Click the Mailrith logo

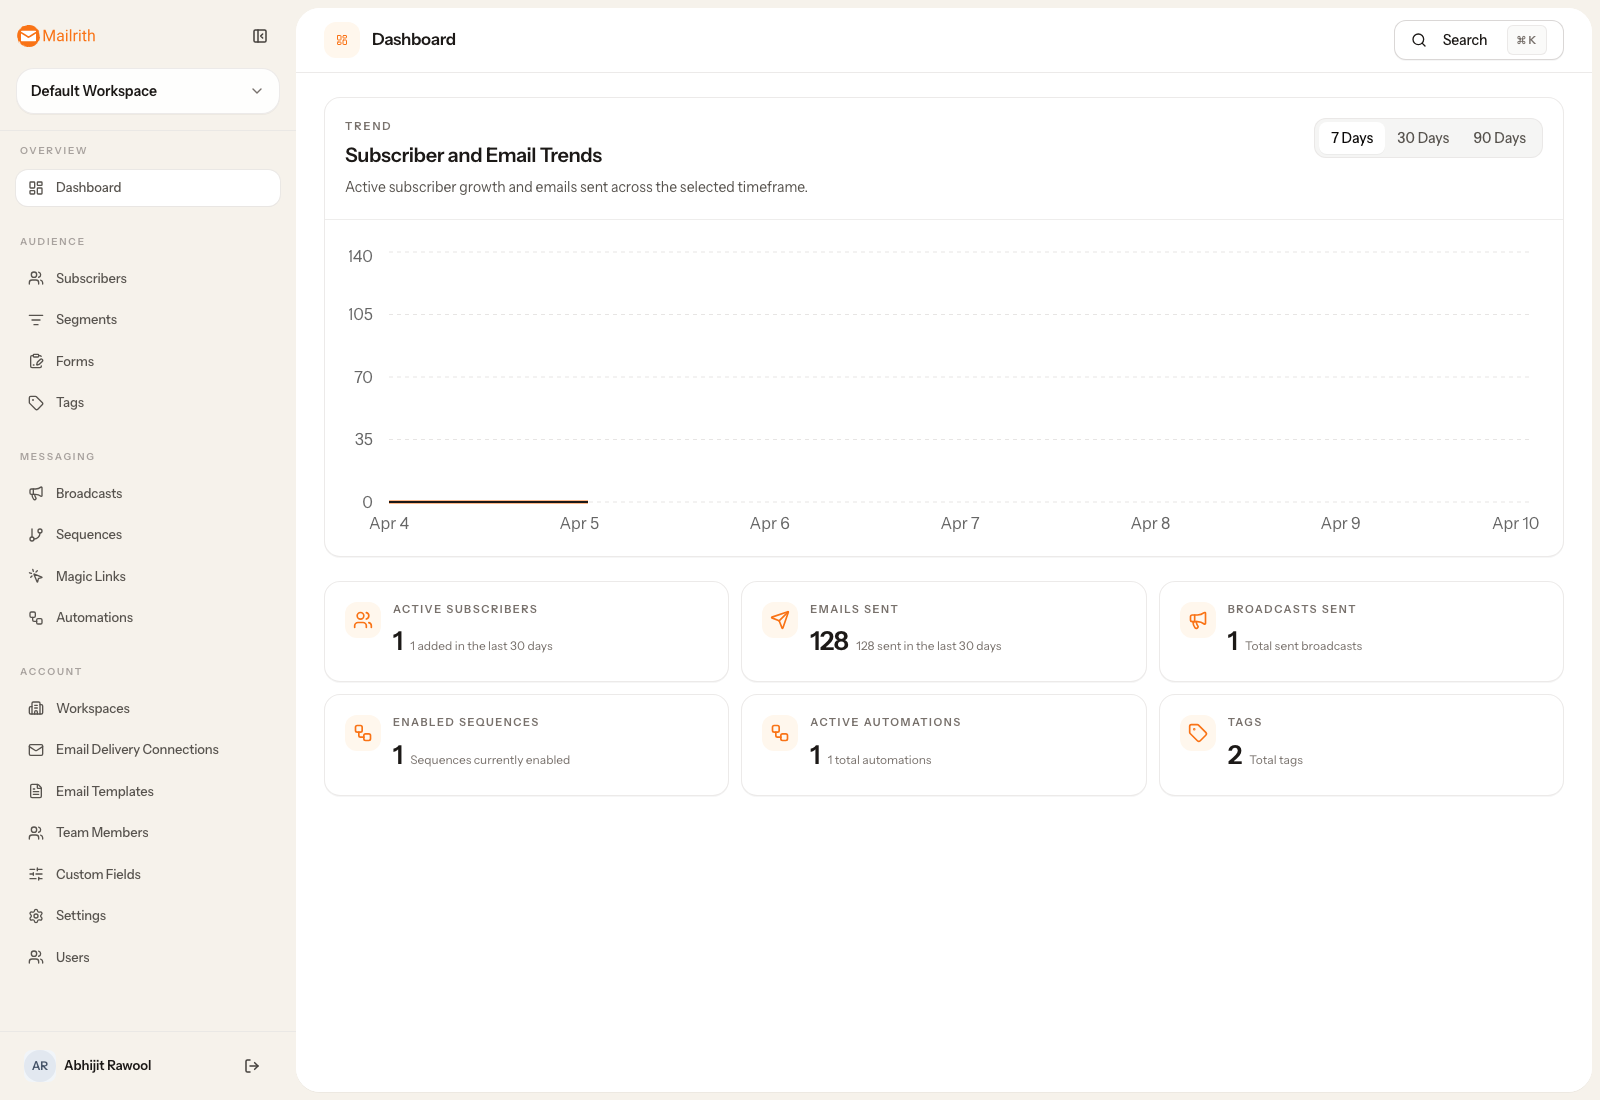click(56, 36)
